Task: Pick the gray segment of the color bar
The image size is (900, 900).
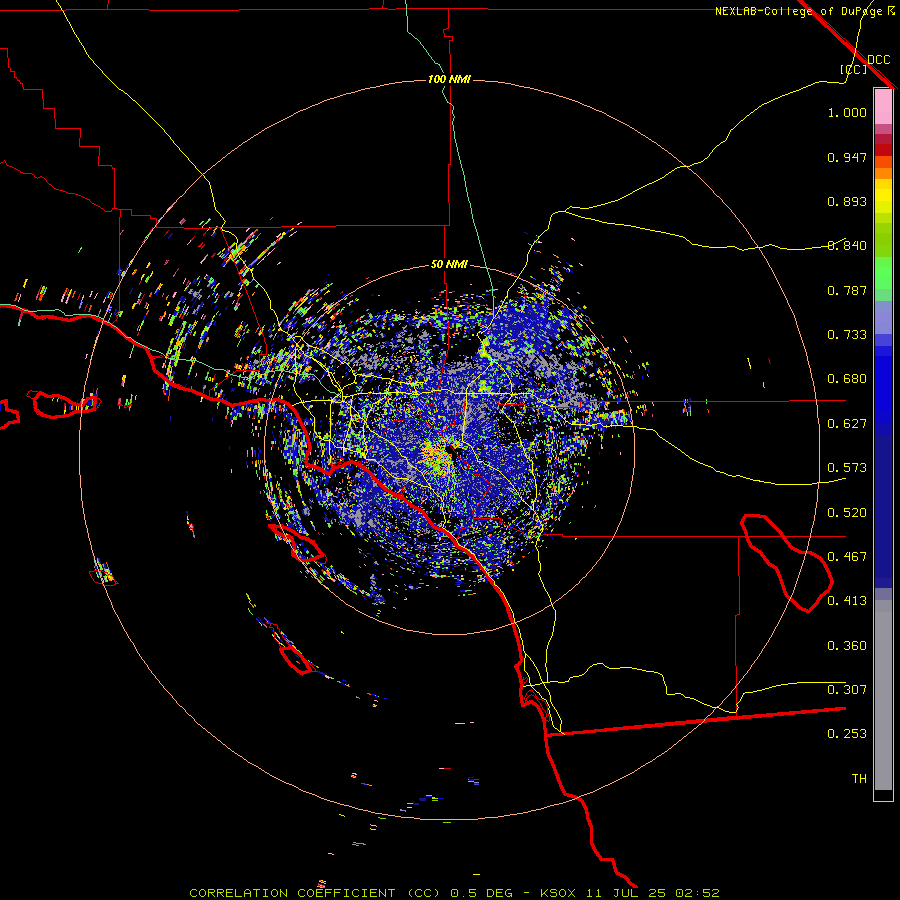Action: pyautogui.click(x=883, y=695)
